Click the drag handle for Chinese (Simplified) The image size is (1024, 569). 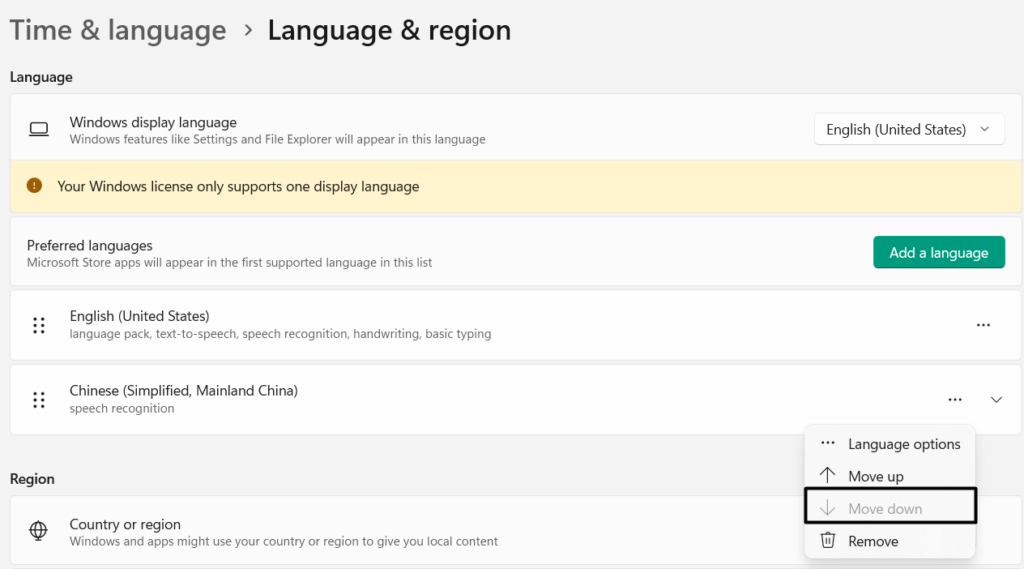(39, 400)
